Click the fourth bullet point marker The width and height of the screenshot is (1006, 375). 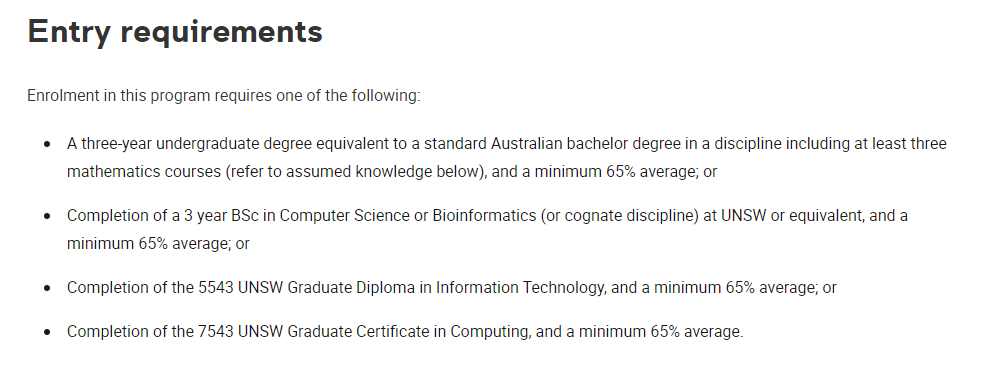point(47,332)
